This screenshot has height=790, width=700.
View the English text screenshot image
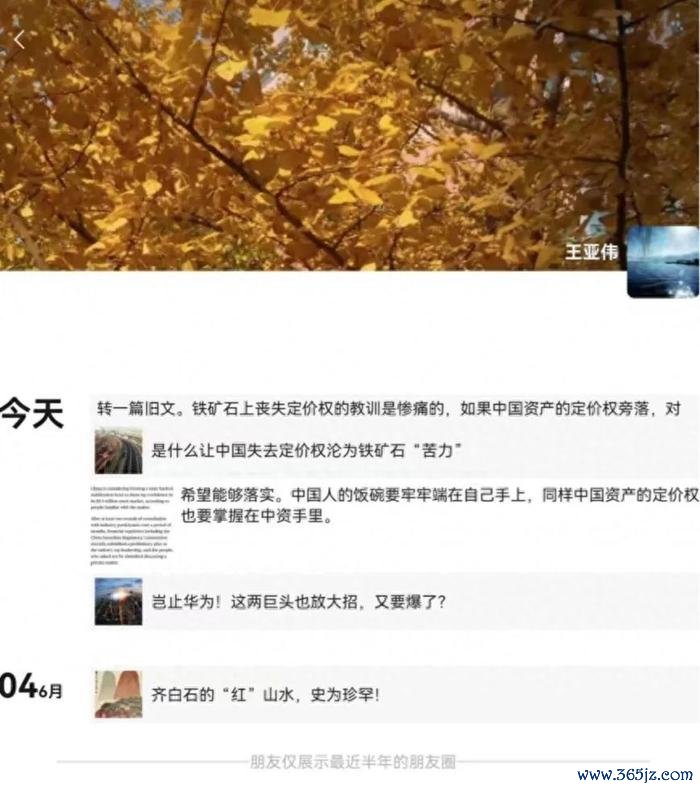click(x=132, y=525)
